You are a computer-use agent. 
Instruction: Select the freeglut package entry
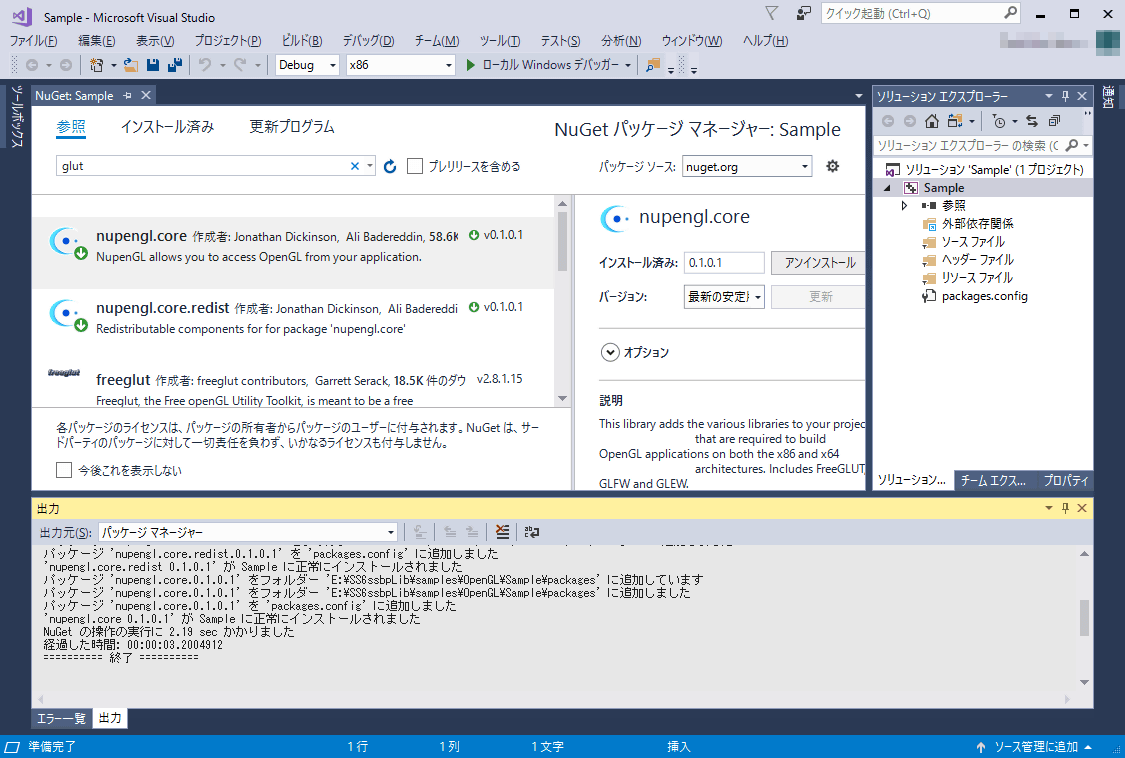point(293,384)
